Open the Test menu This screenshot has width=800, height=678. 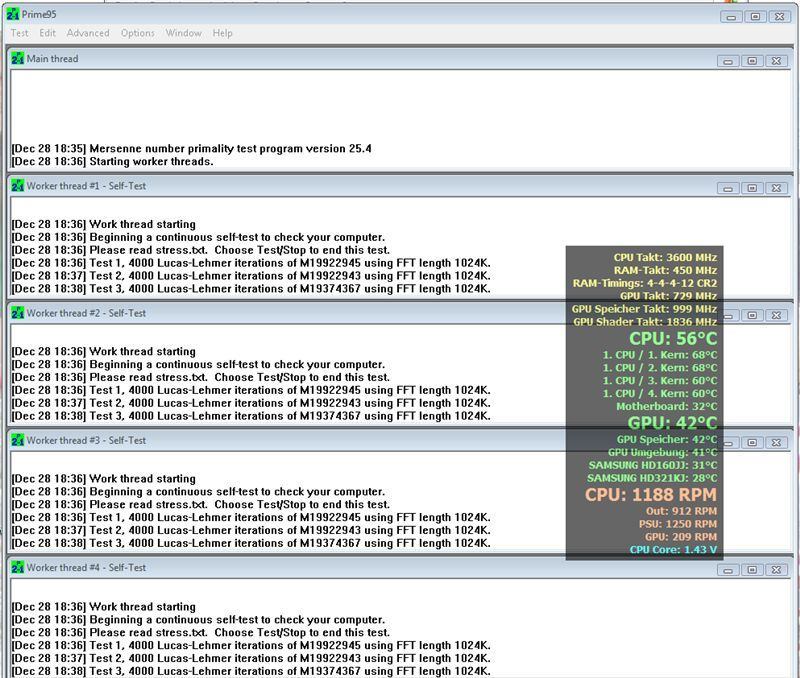[19, 33]
